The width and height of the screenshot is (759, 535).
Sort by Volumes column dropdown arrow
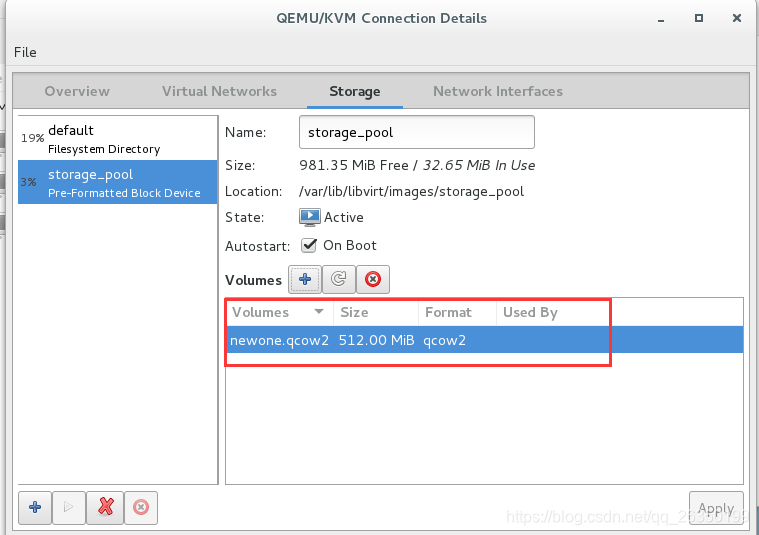point(319,311)
